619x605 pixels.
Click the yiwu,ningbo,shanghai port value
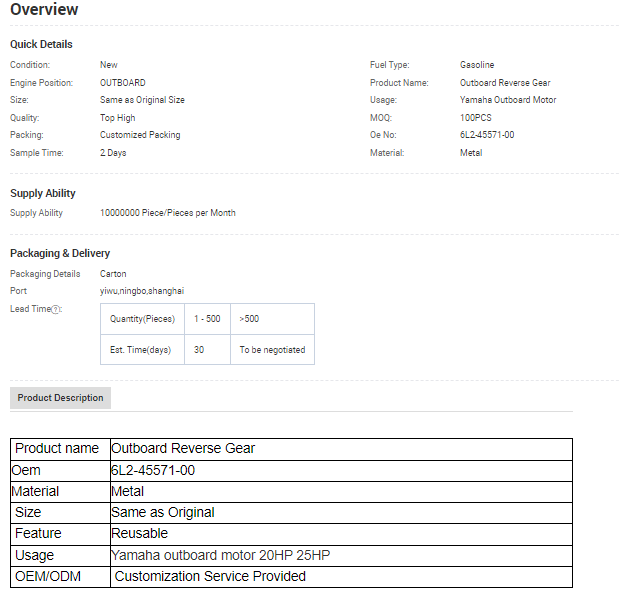[x=142, y=291]
